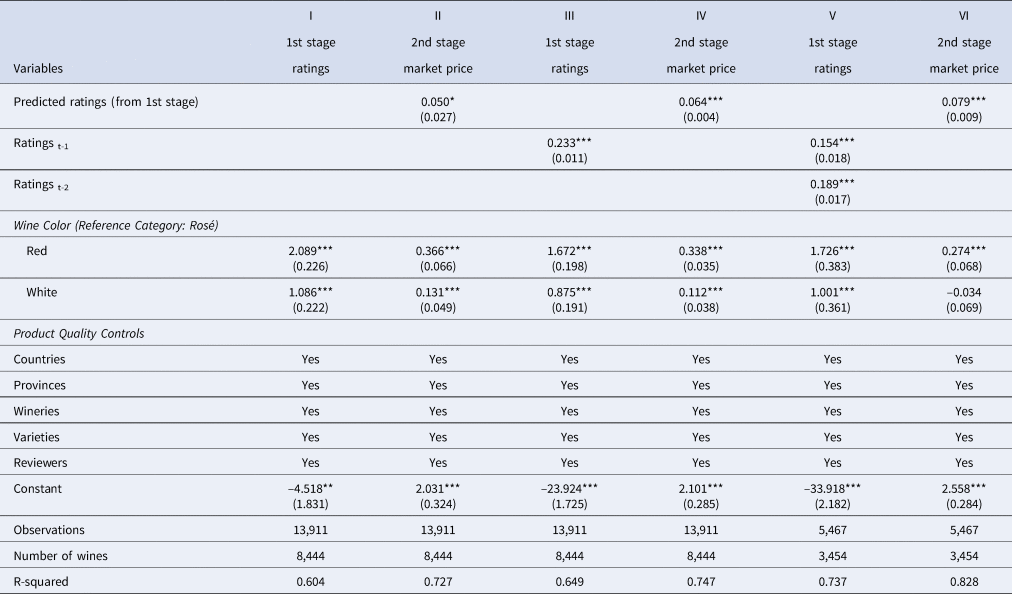Click the –23.924*** Constant value in column III
Image resolution: width=1012 pixels, height=594 pixels.
(569, 489)
